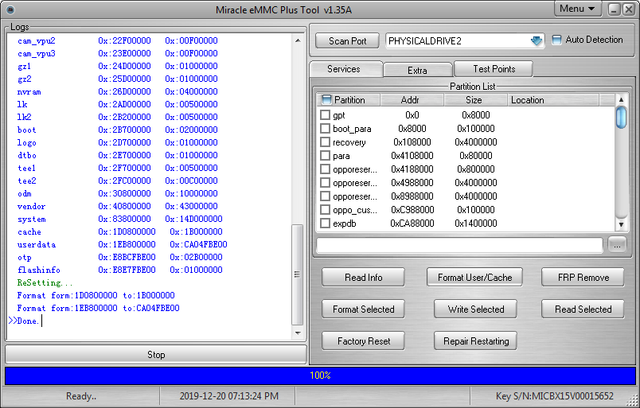Check the opporeser partition at 0x4988000
Screen dimensions: 640x408
(x=325, y=182)
